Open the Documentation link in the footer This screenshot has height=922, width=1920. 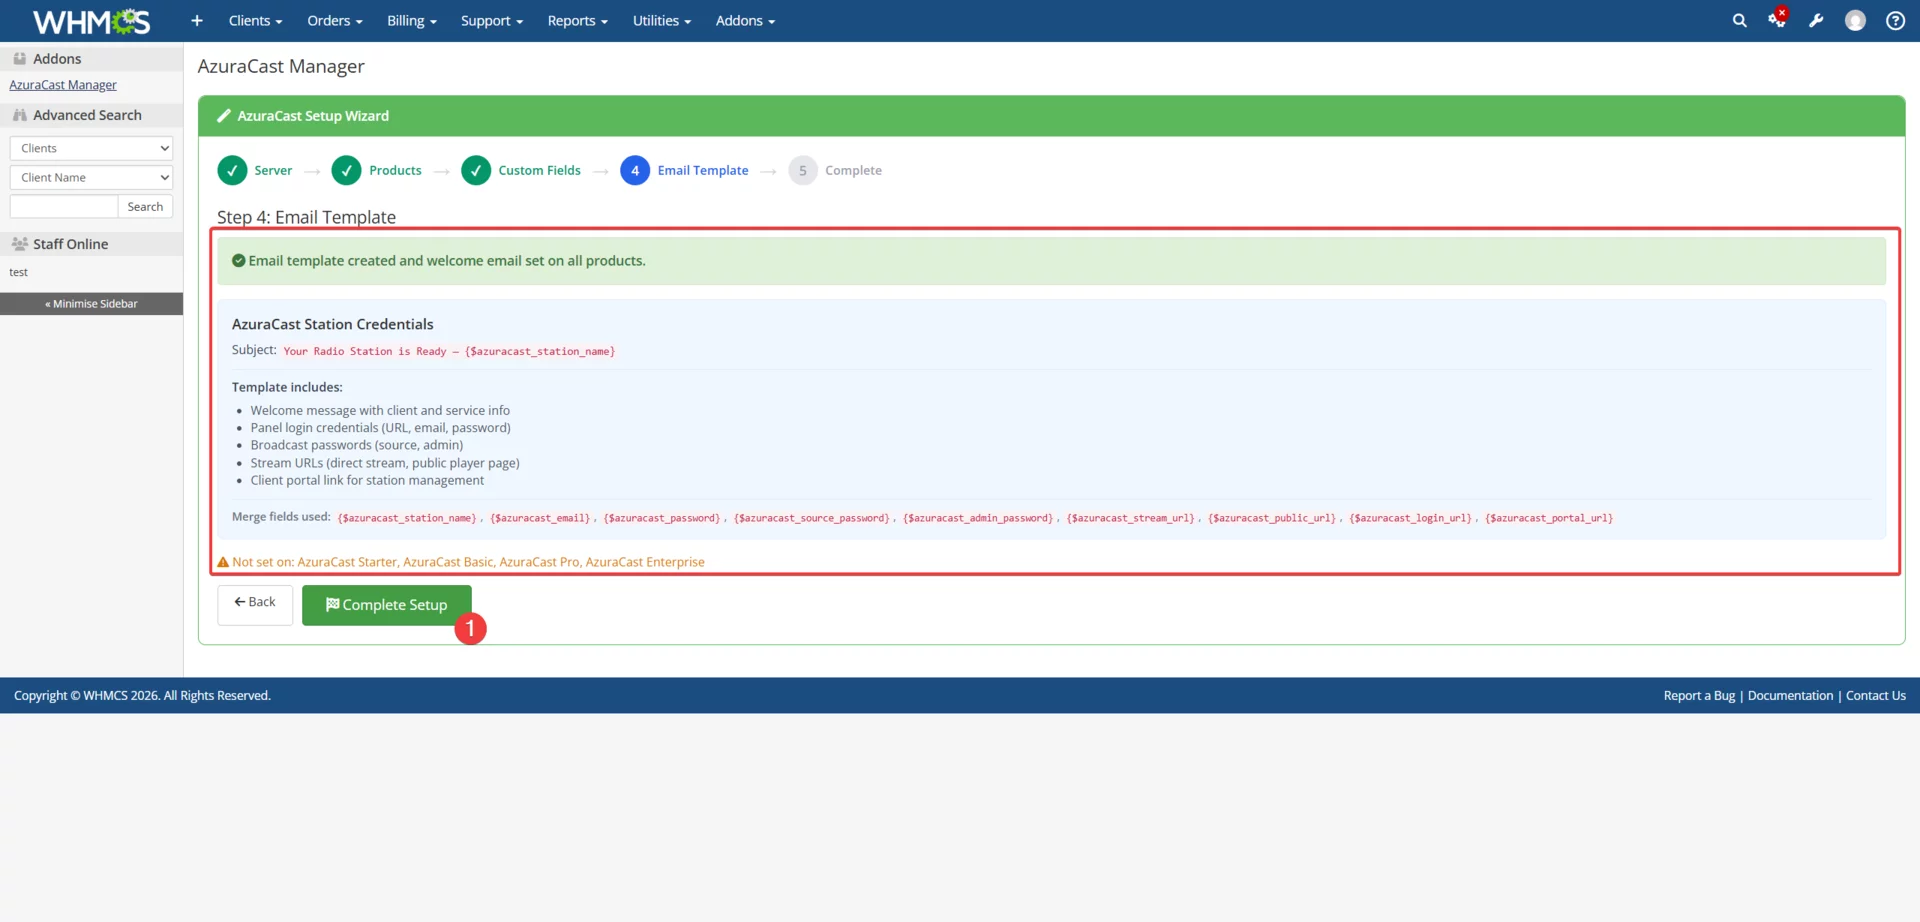1791,694
